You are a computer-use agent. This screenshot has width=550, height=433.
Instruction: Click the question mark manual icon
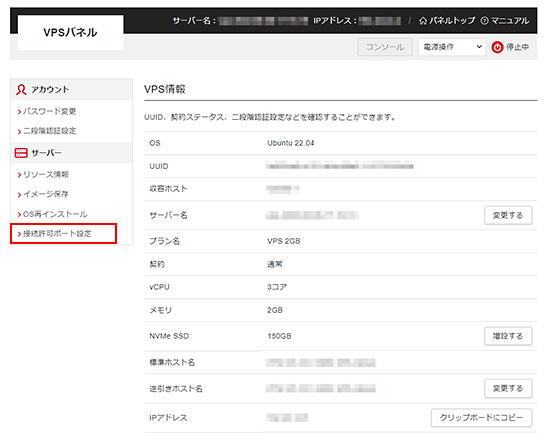pos(484,21)
